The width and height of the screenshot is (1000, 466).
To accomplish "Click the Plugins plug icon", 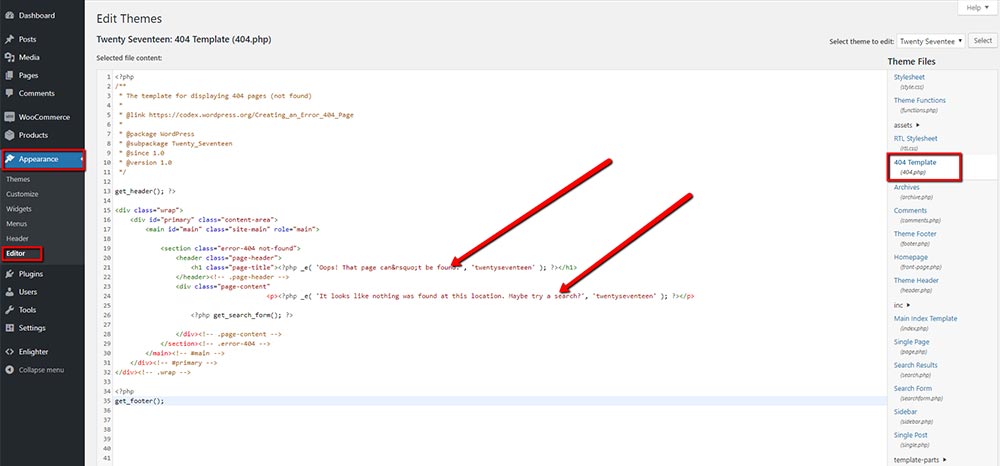I will pos(10,274).
